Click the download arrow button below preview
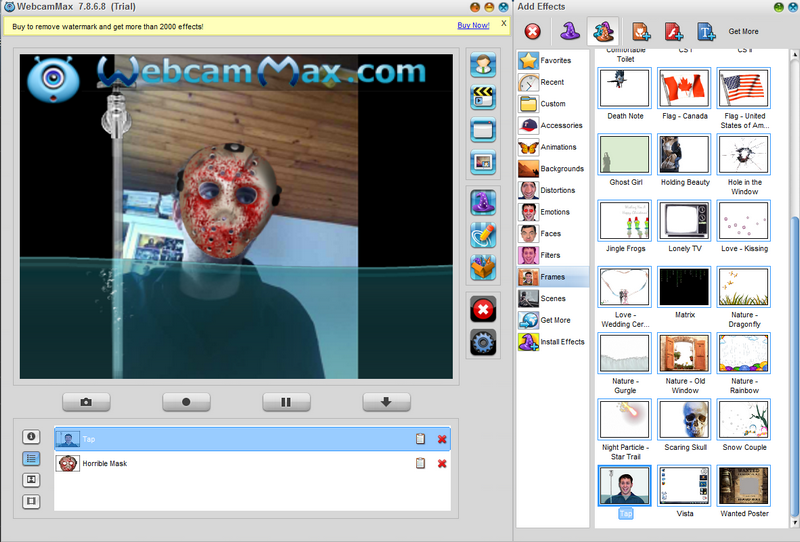This screenshot has height=542, width=800. tap(386, 402)
